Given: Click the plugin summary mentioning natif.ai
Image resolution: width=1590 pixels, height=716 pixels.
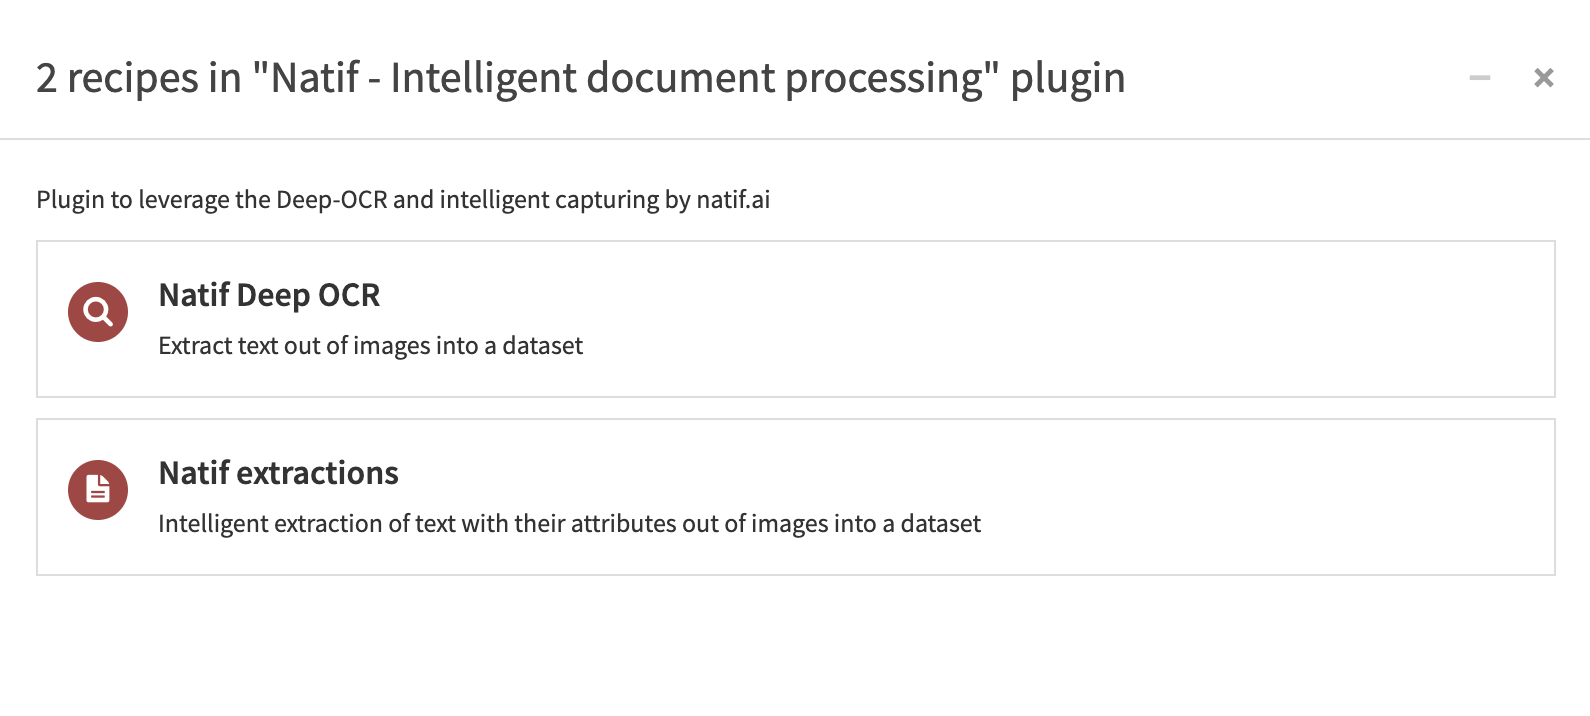Looking at the screenshot, I should click(x=403, y=200).
